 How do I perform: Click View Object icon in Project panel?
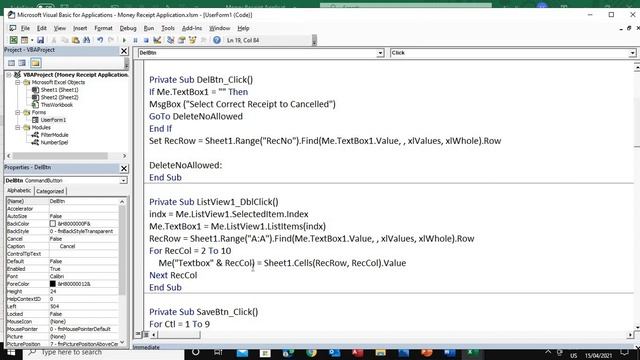(22, 63)
